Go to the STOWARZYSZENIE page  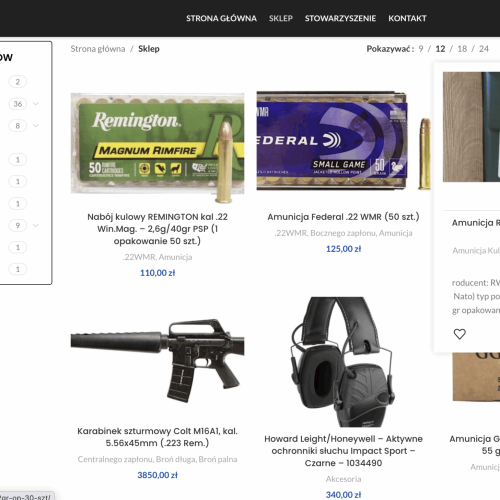pyautogui.click(x=340, y=18)
